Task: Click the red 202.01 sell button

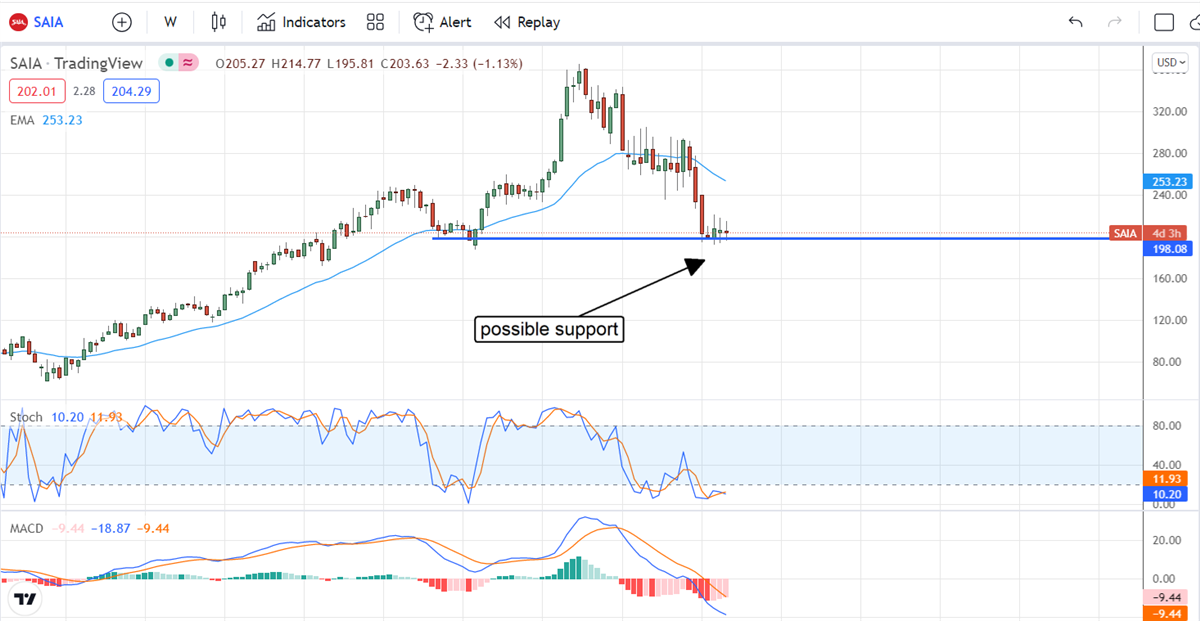Action: pos(37,92)
